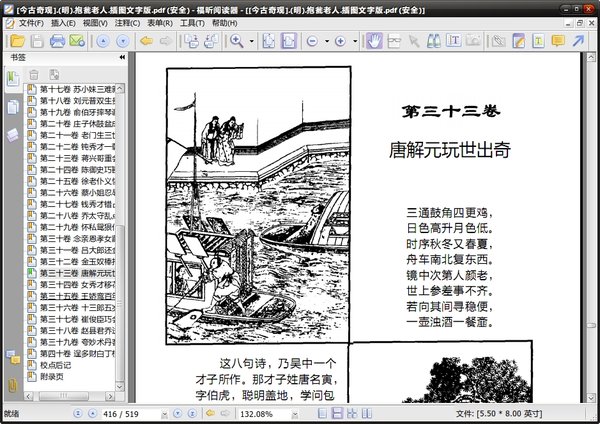Viewport: 600px width, 424px height.
Task: Go to previous page with status bar button
Action: (x=92, y=413)
